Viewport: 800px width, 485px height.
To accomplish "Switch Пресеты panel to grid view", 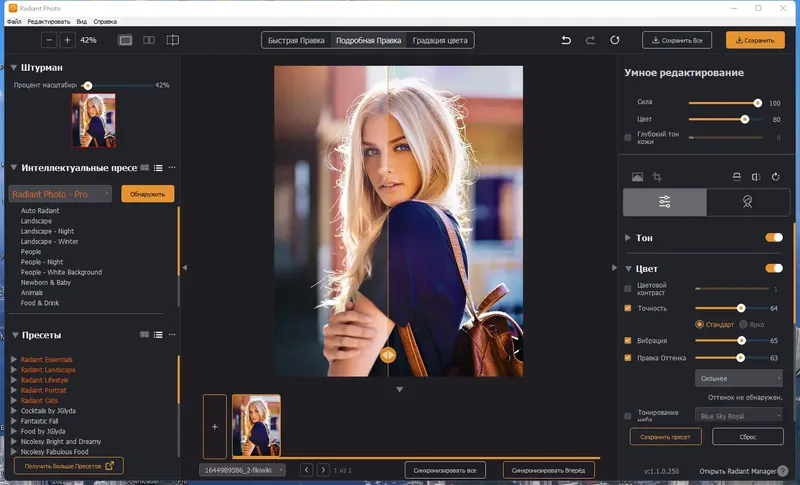I will coord(145,335).
